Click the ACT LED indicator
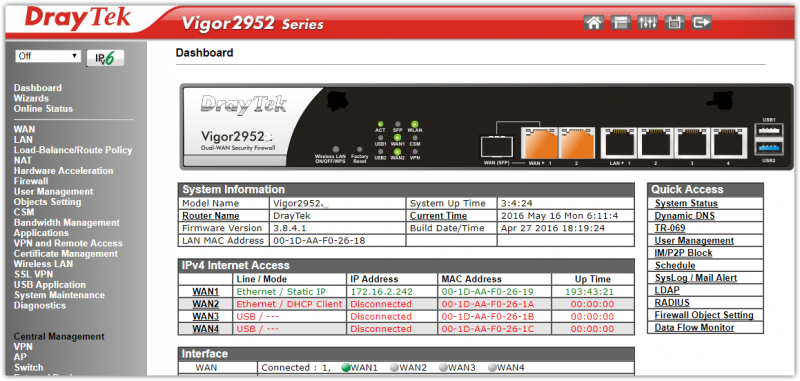 (x=380, y=124)
